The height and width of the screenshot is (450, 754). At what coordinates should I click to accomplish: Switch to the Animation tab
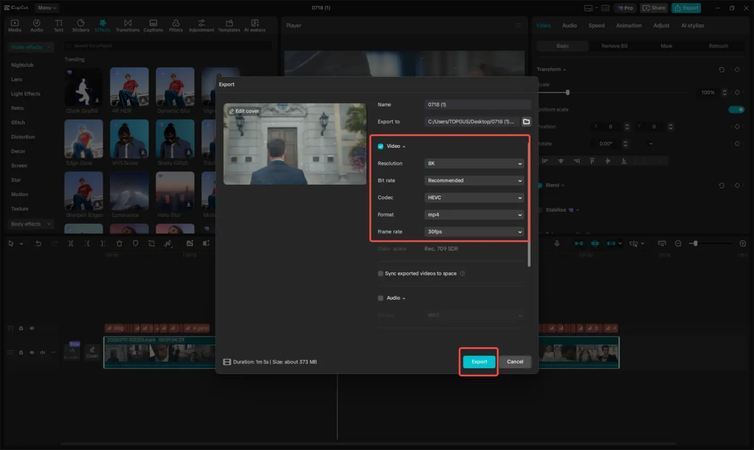click(628, 25)
